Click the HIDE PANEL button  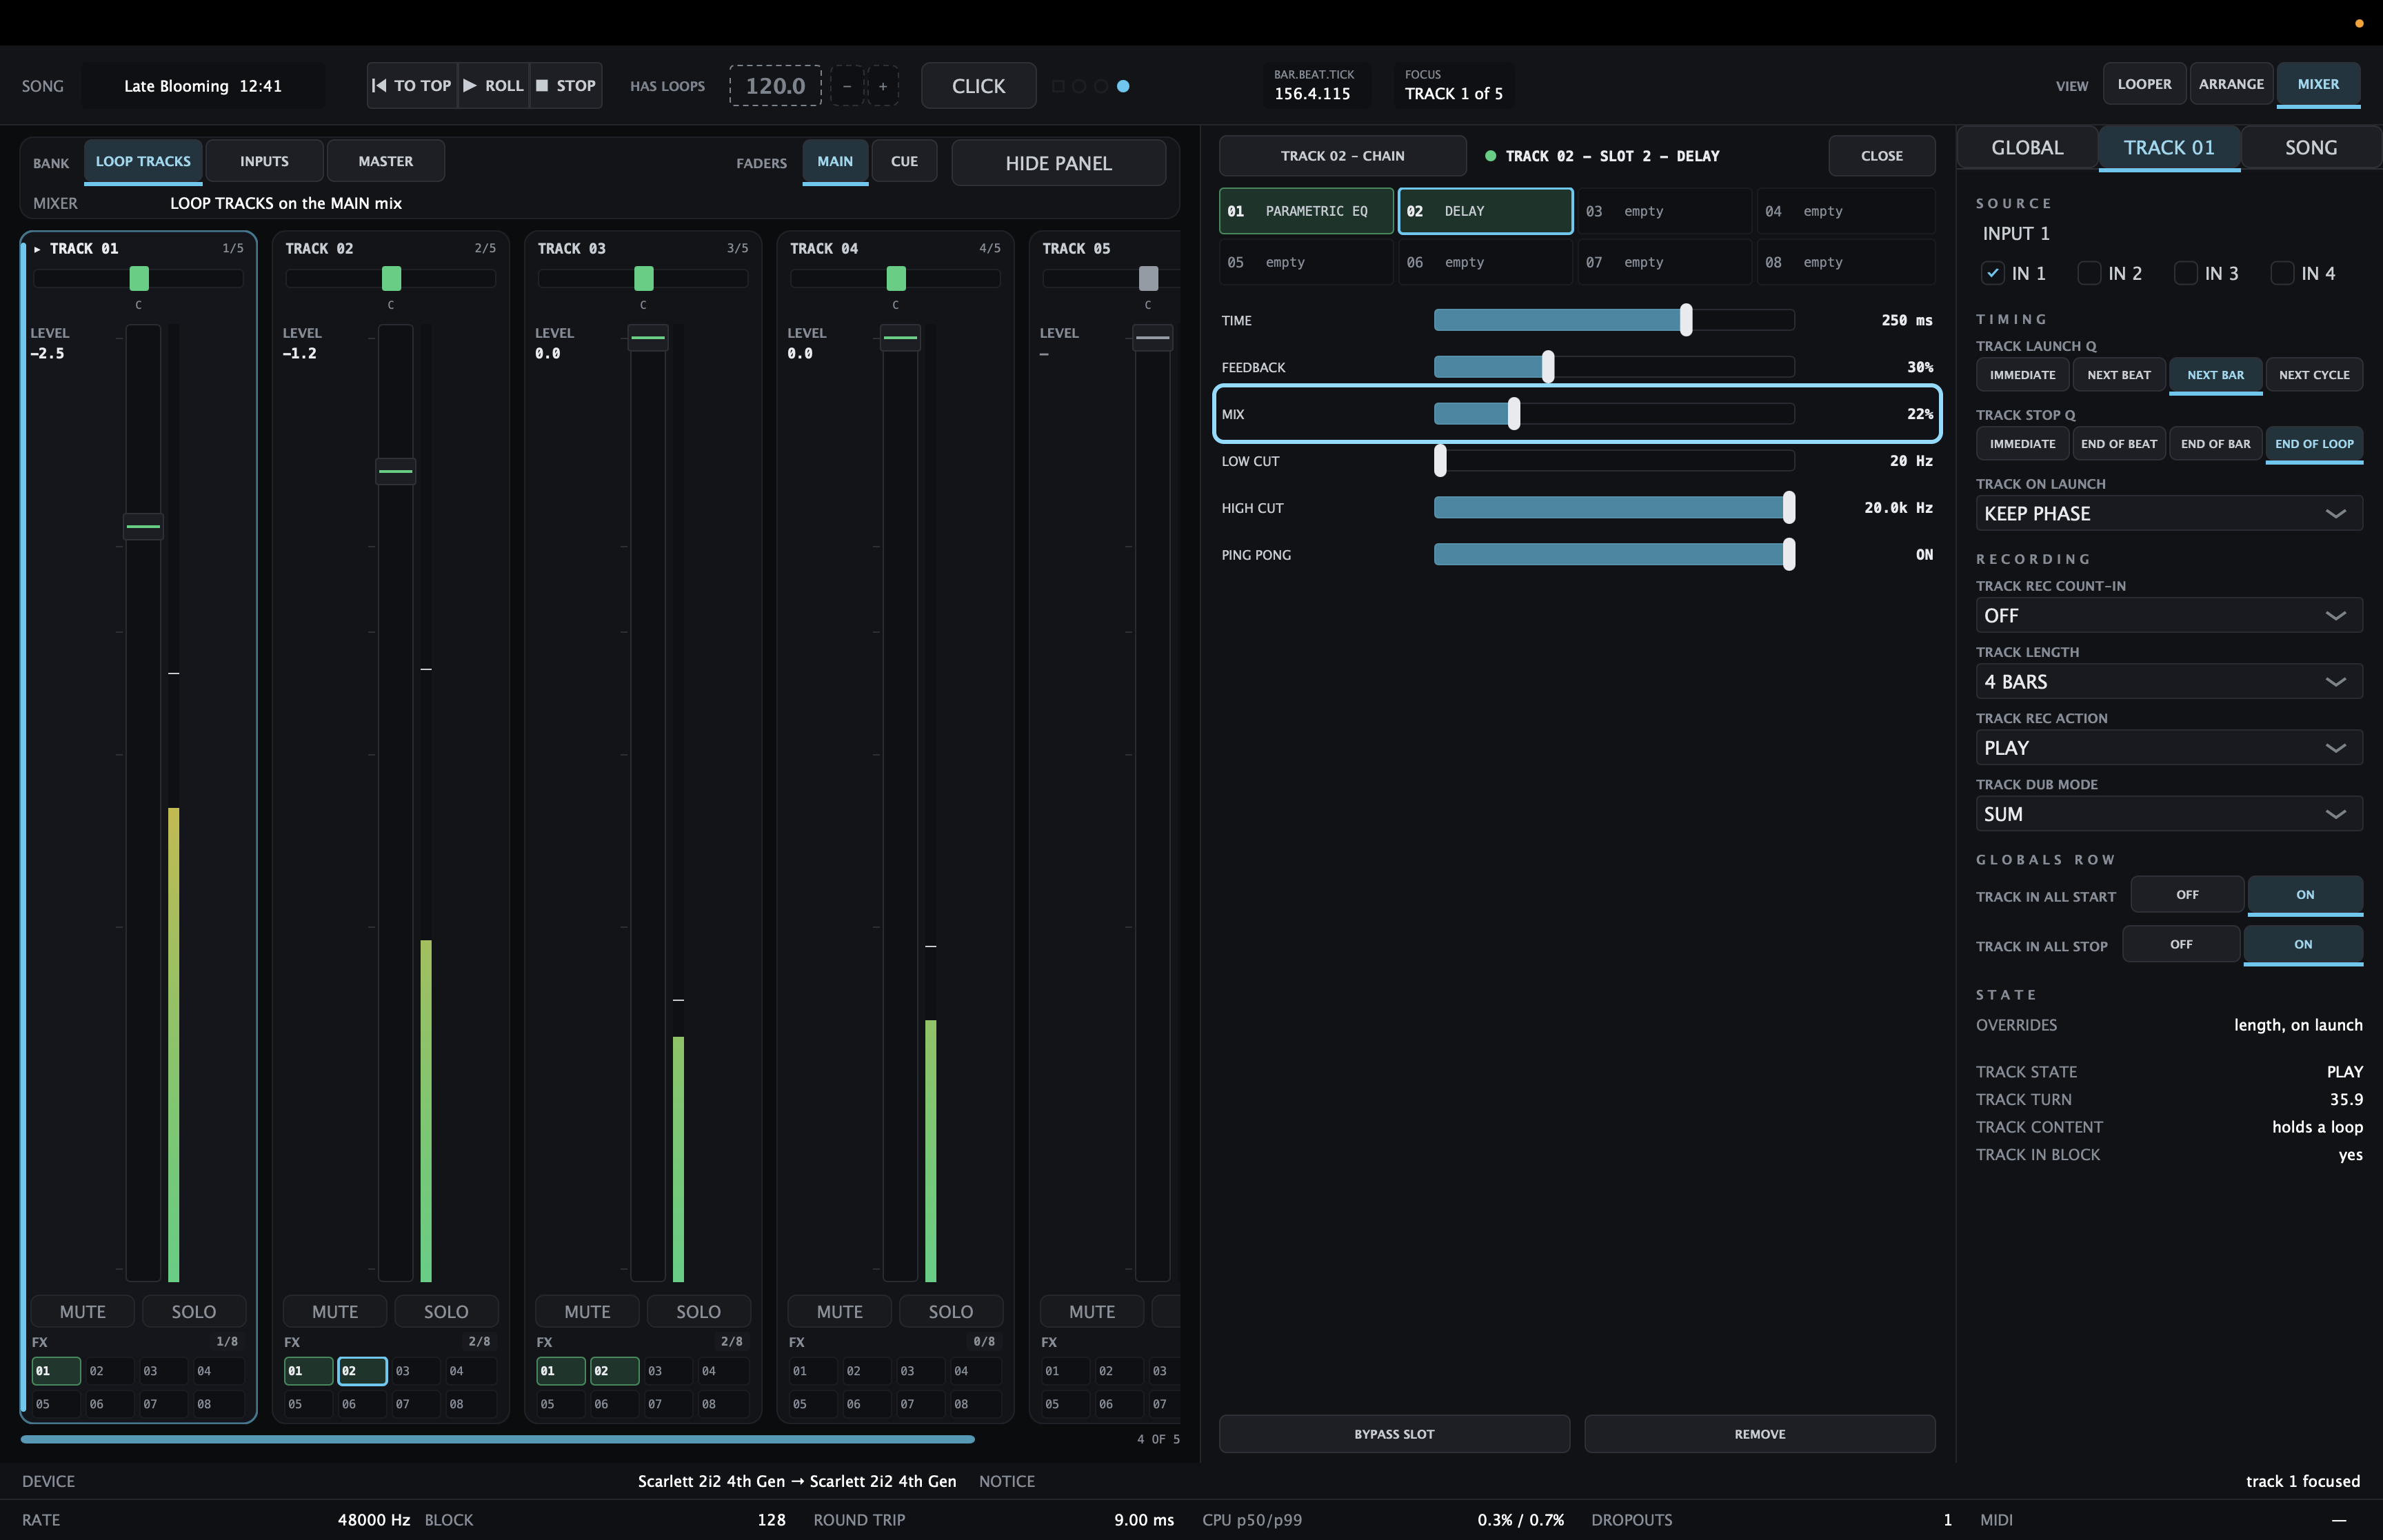point(1058,163)
